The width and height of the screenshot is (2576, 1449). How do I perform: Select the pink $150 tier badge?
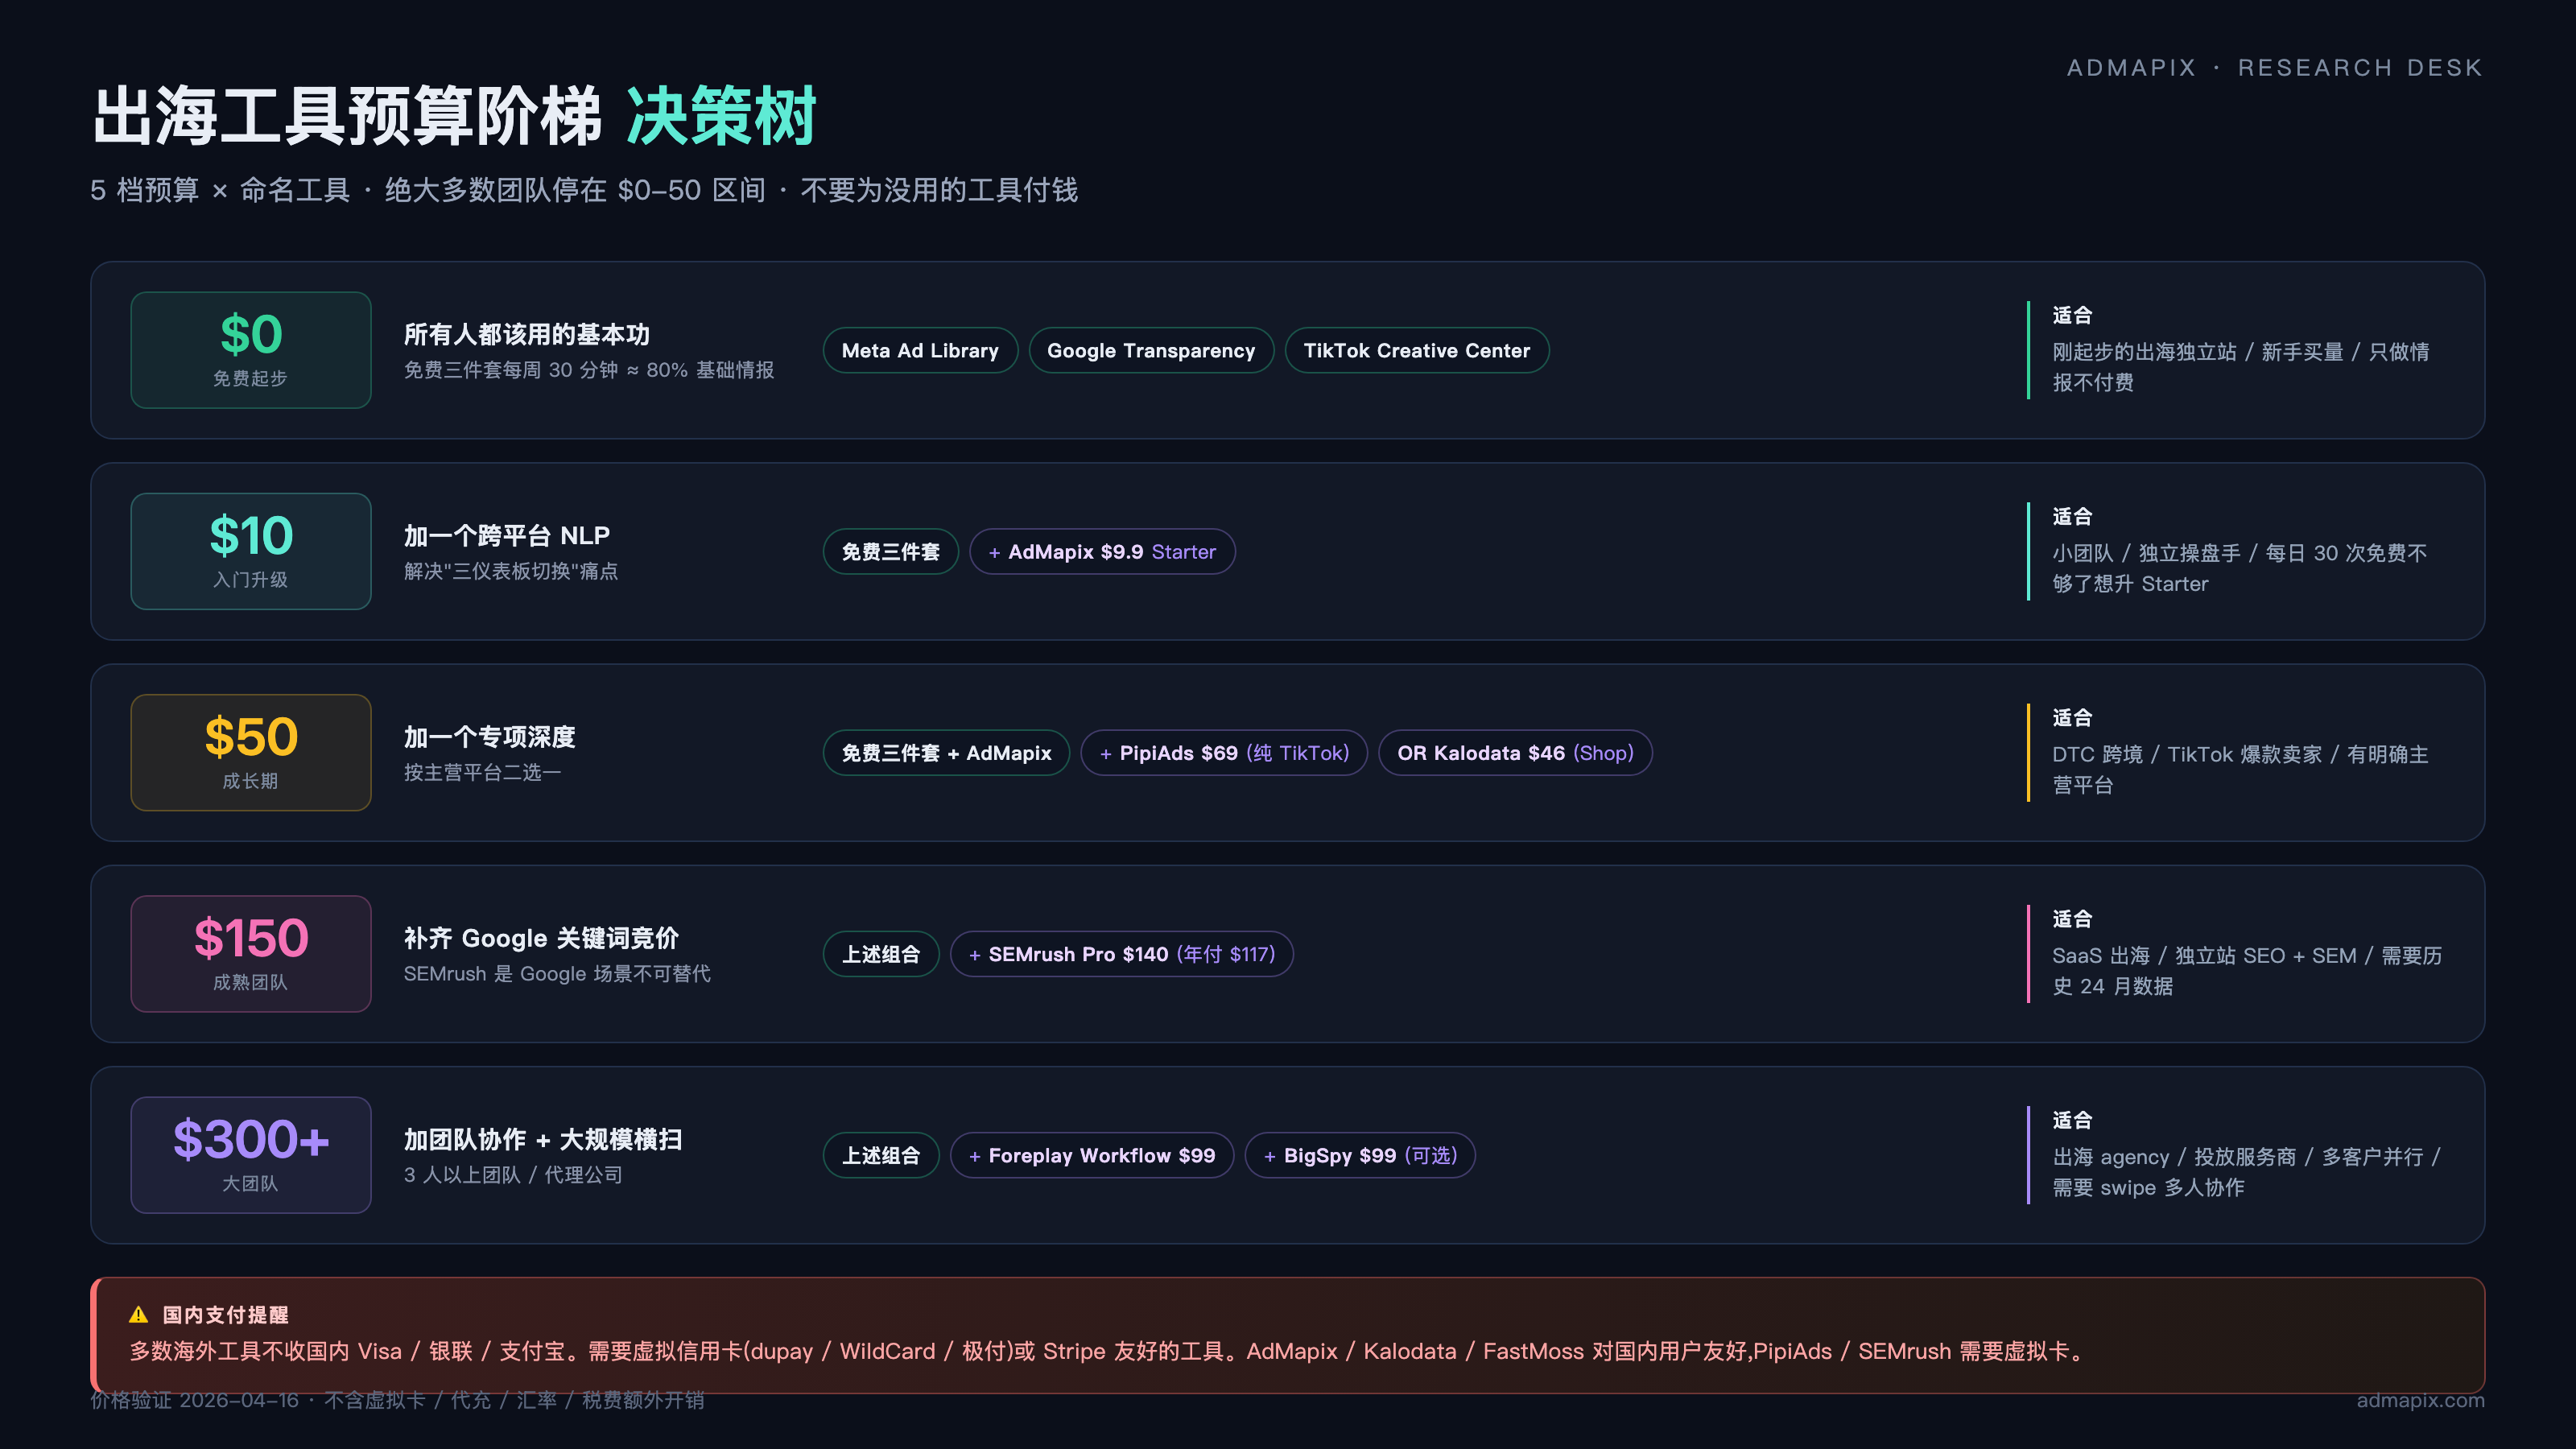(250, 953)
